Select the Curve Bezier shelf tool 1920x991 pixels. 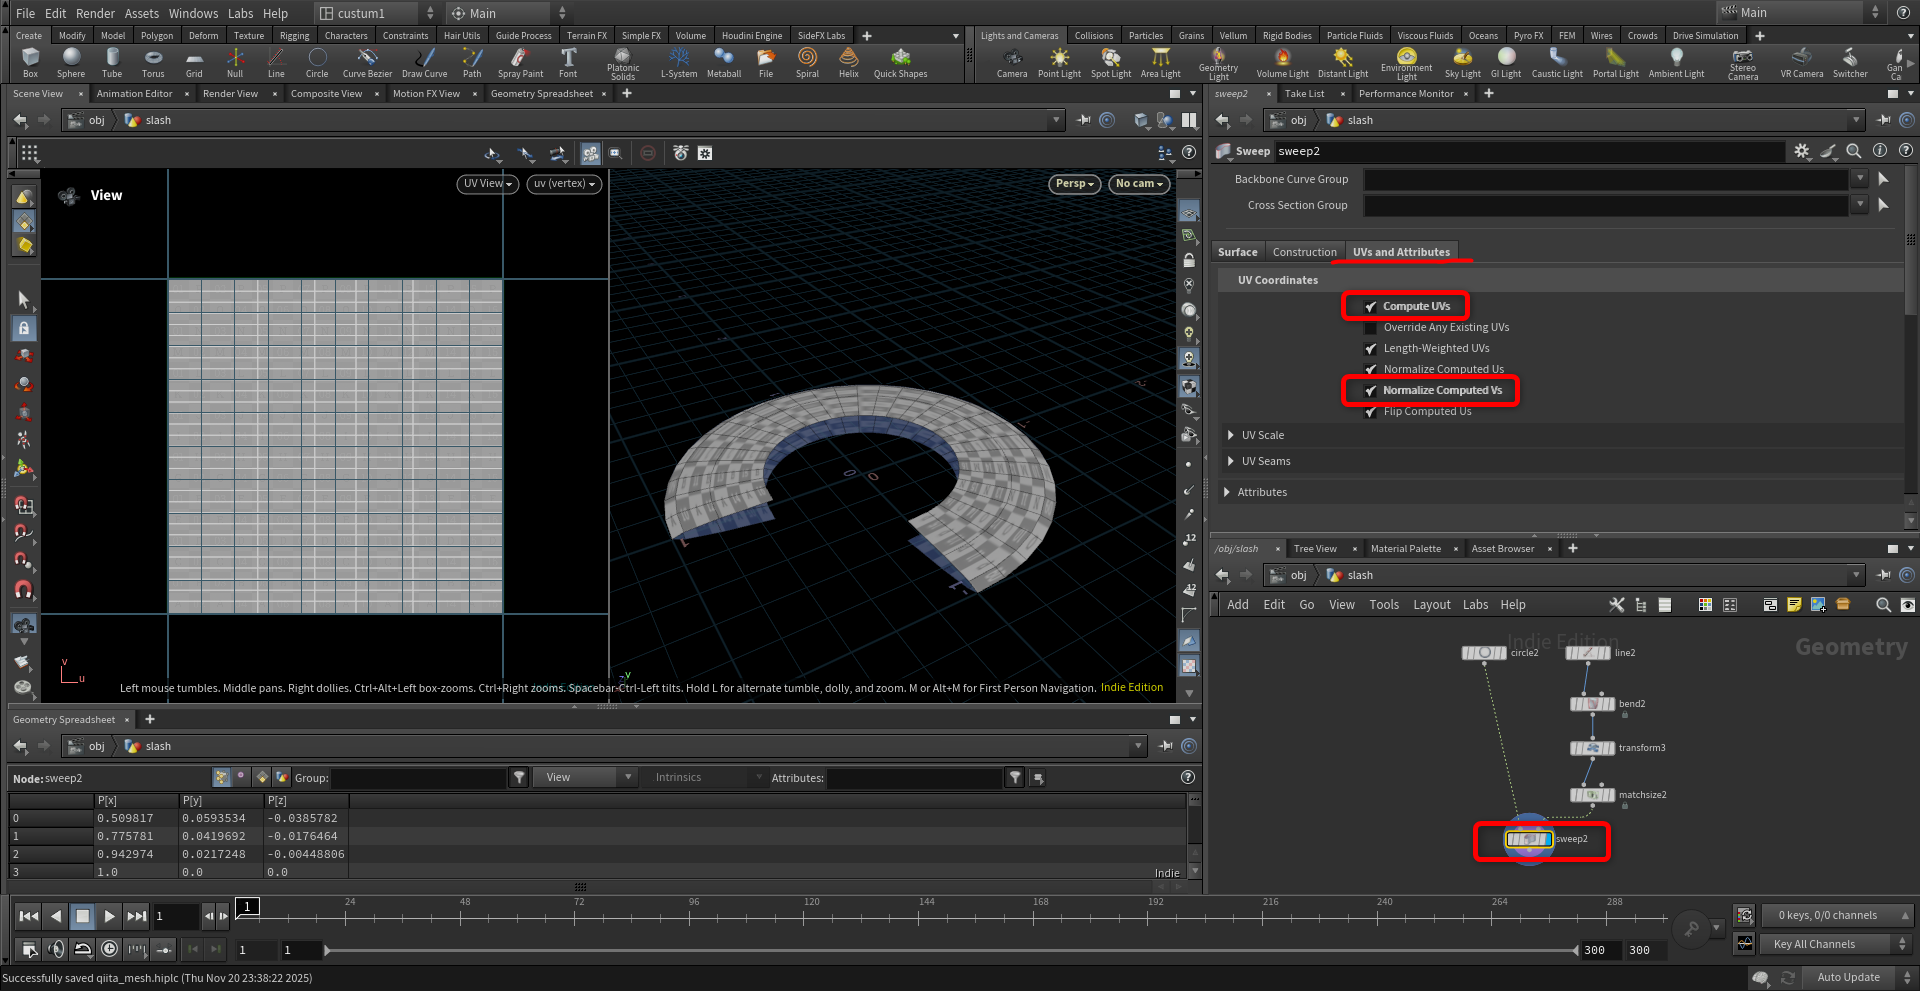coord(367,61)
